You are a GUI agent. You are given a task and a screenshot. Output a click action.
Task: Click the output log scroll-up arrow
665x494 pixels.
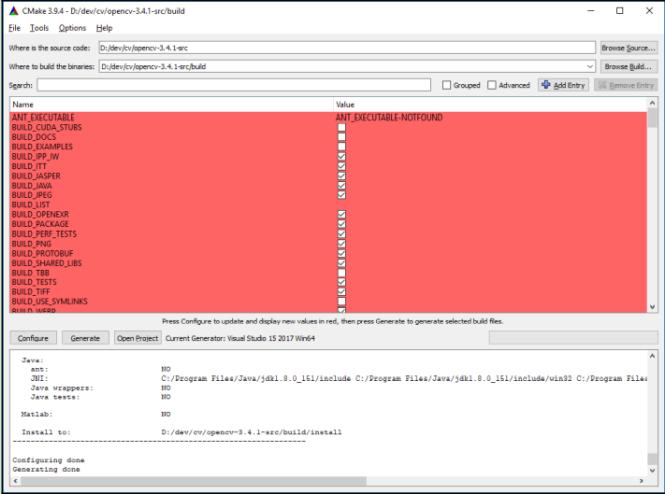click(653, 356)
